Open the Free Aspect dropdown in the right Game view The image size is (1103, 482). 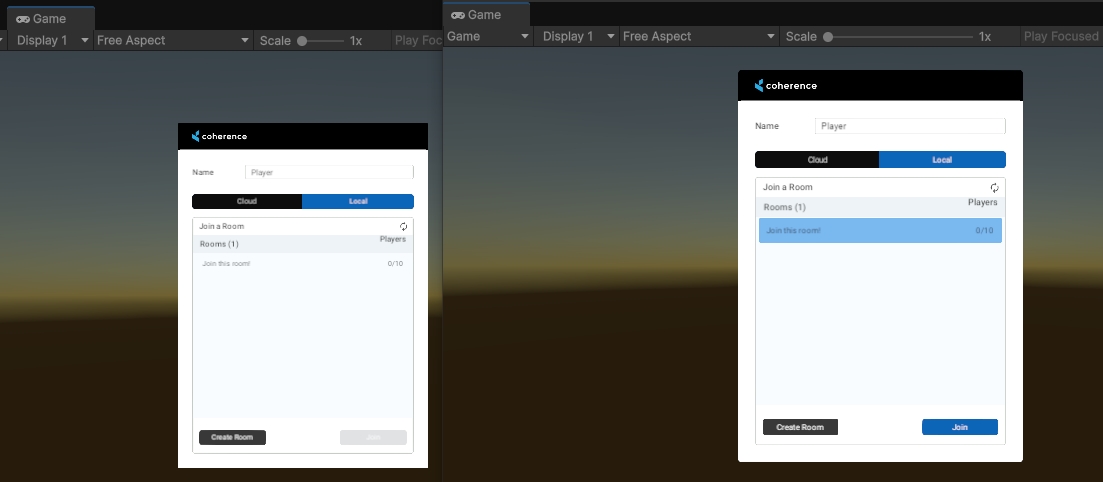click(698, 37)
